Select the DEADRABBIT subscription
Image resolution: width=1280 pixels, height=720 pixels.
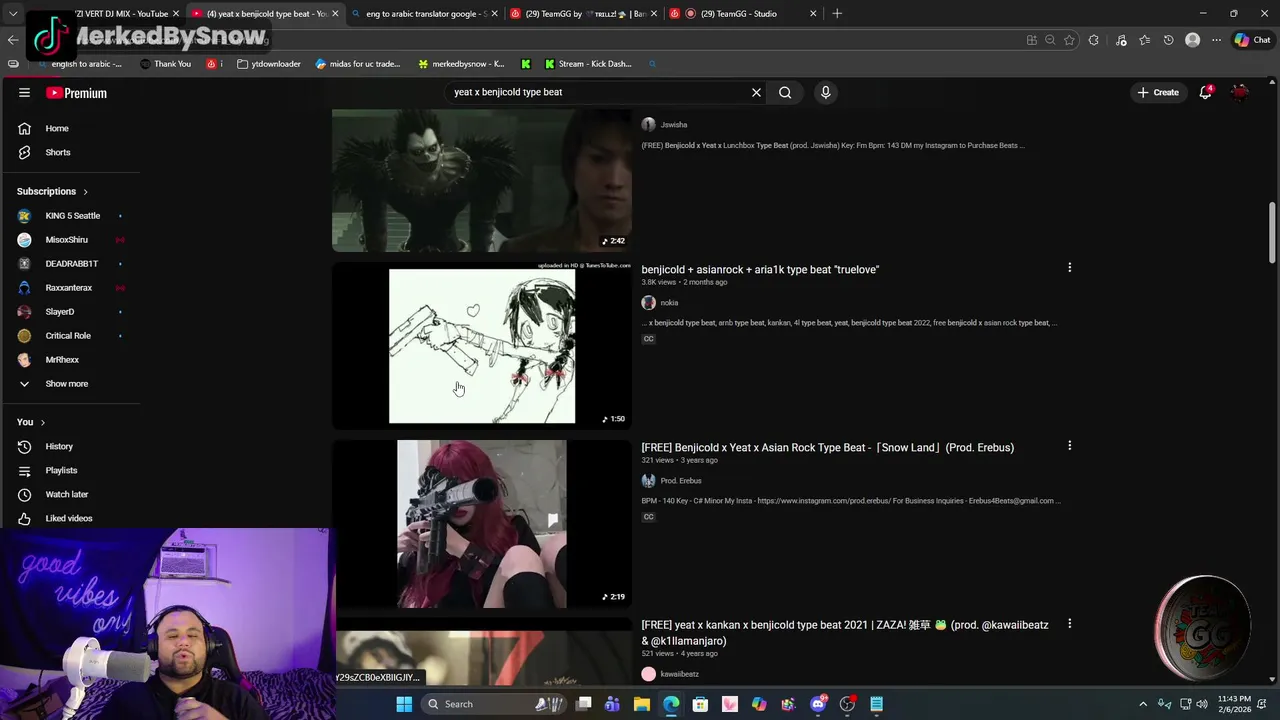[70, 263]
